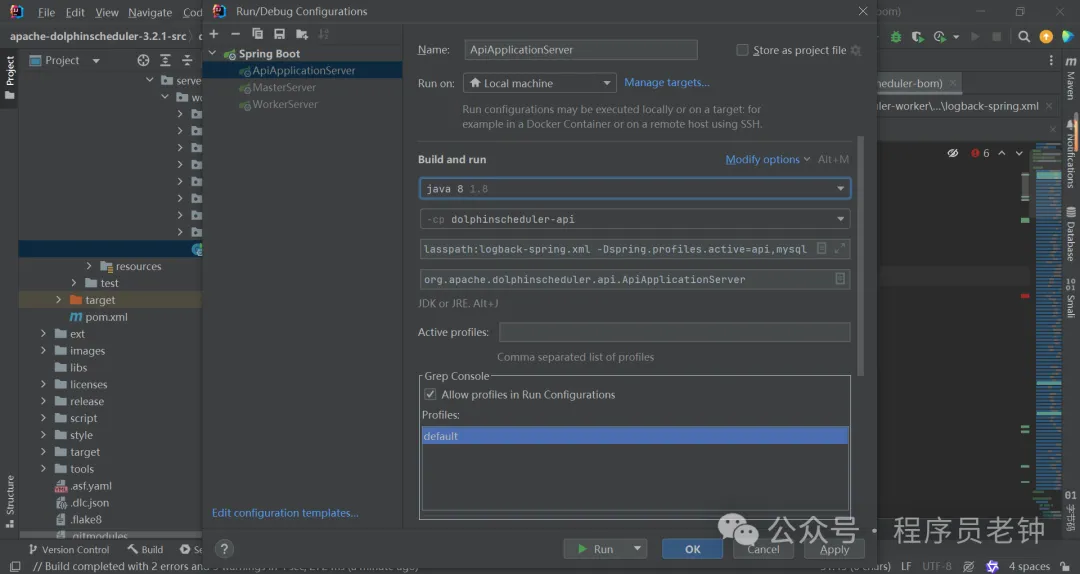Open Search Everywhere magnifier icon
The width and height of the screenshot is (1080, 574).
coord(1024,37)
